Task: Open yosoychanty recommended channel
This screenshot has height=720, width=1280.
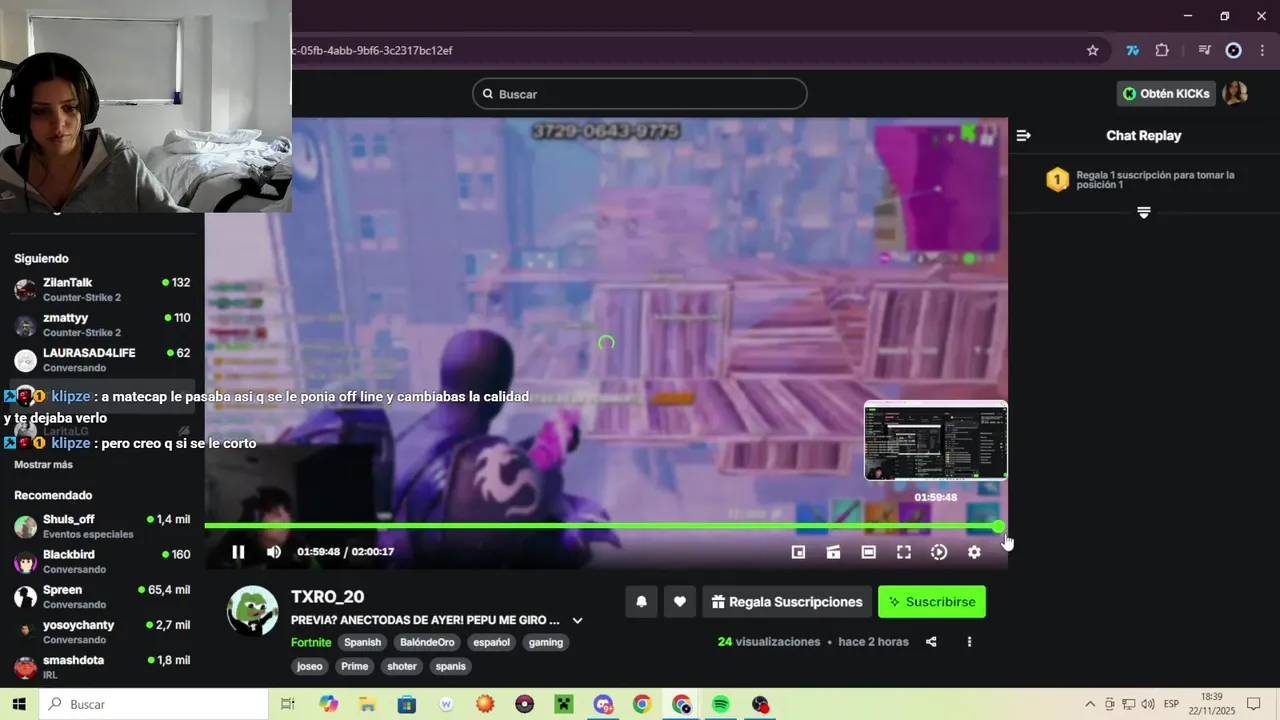Action: click(102, 632)
